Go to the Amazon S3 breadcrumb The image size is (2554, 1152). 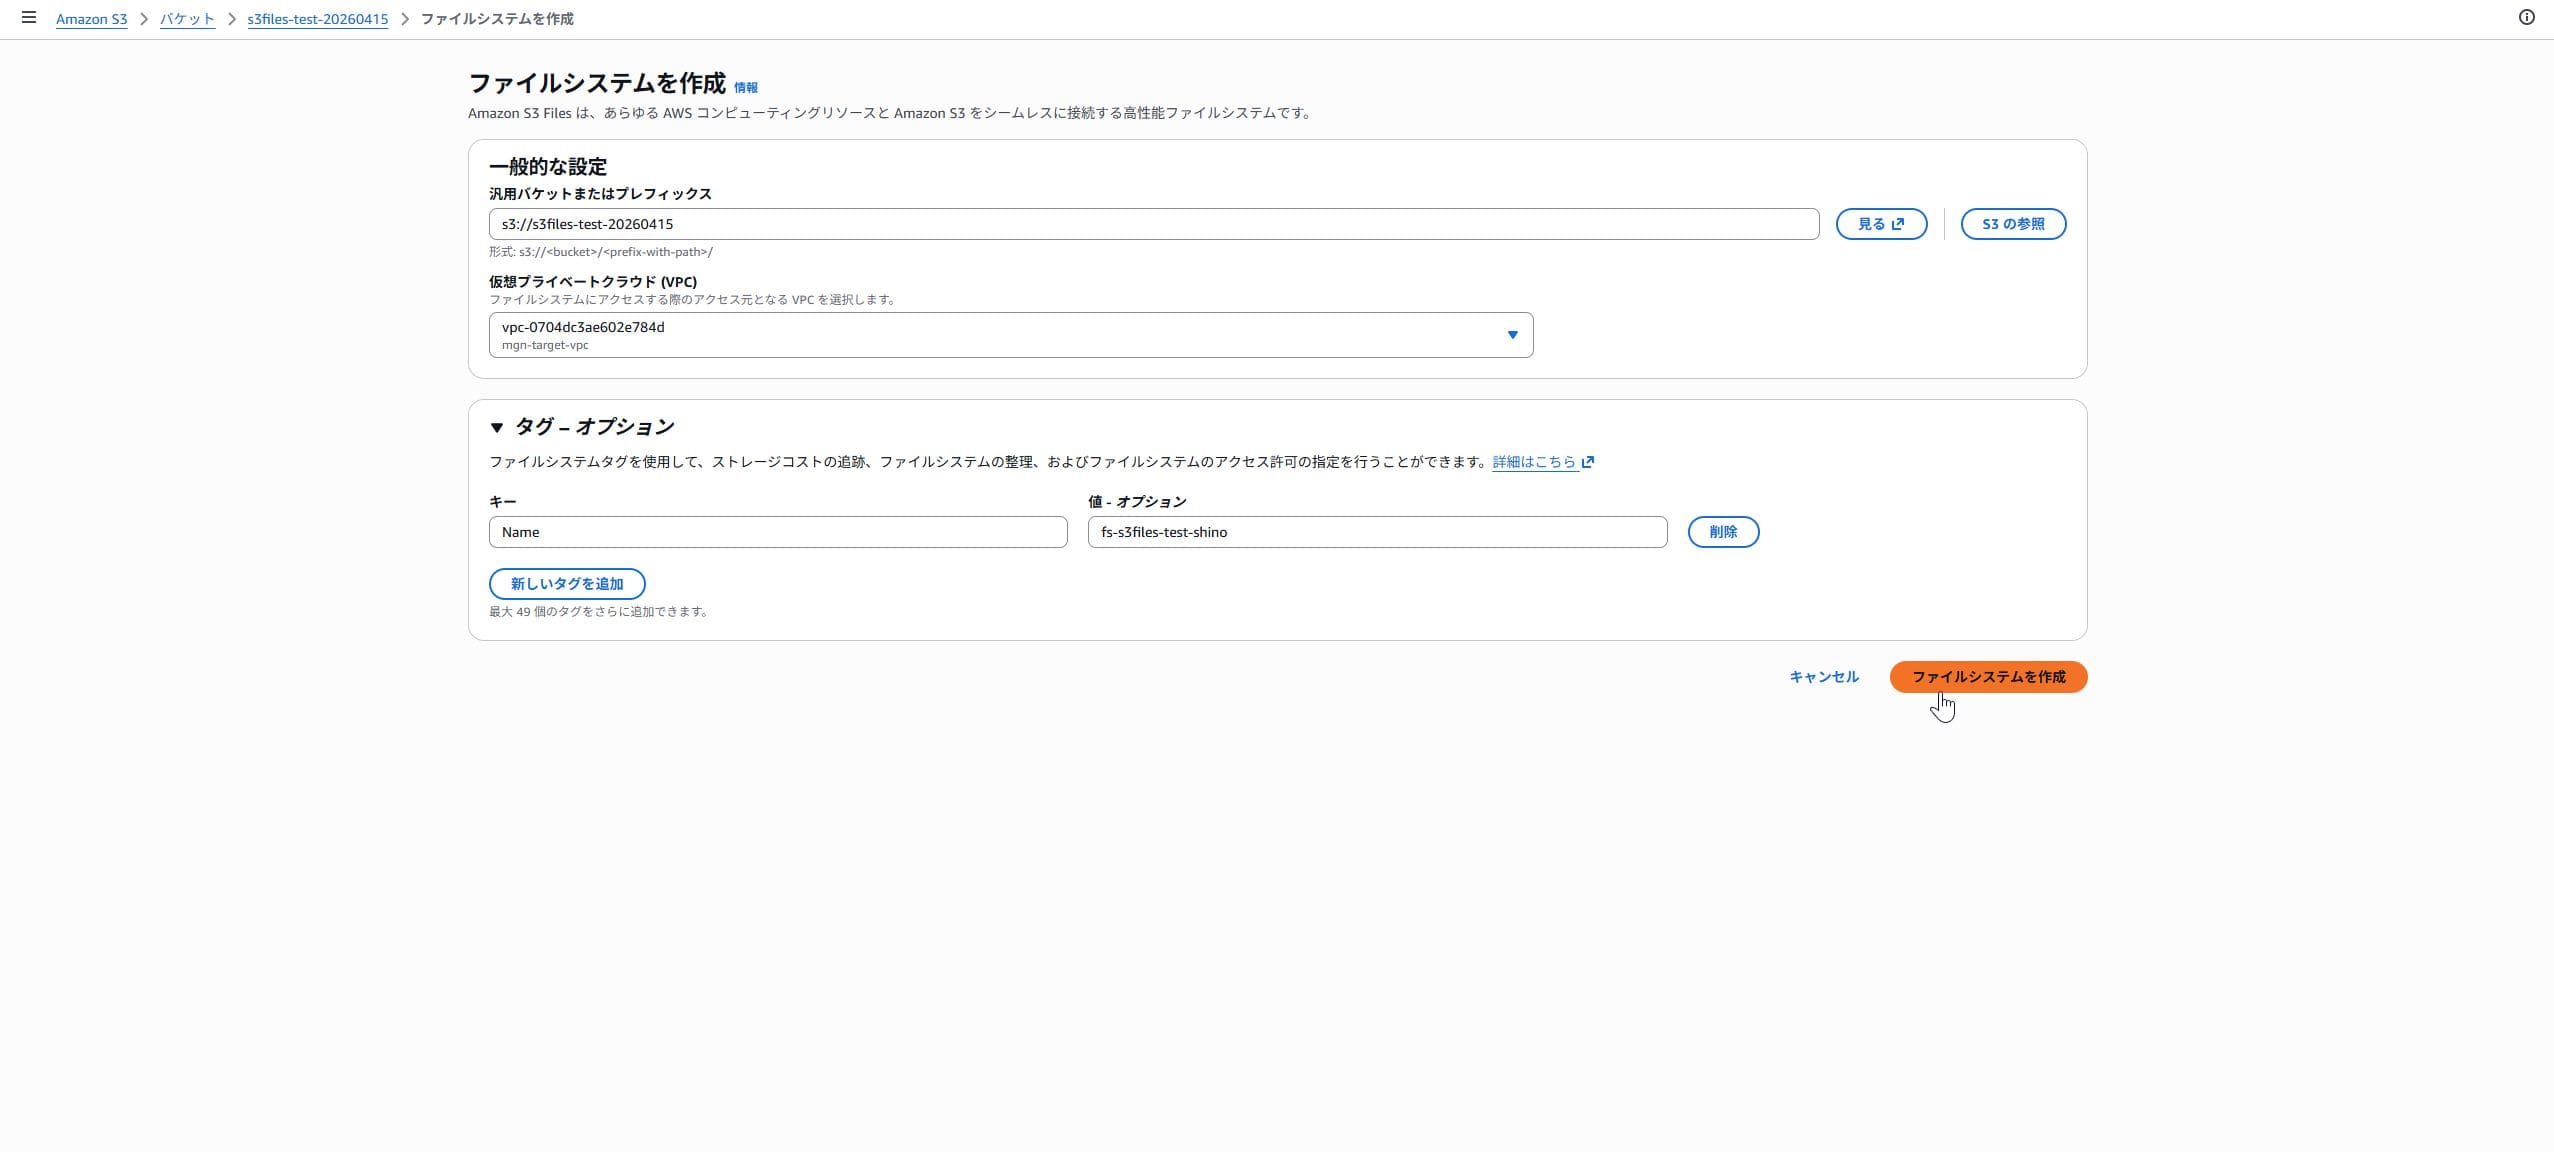click(91, 19)
